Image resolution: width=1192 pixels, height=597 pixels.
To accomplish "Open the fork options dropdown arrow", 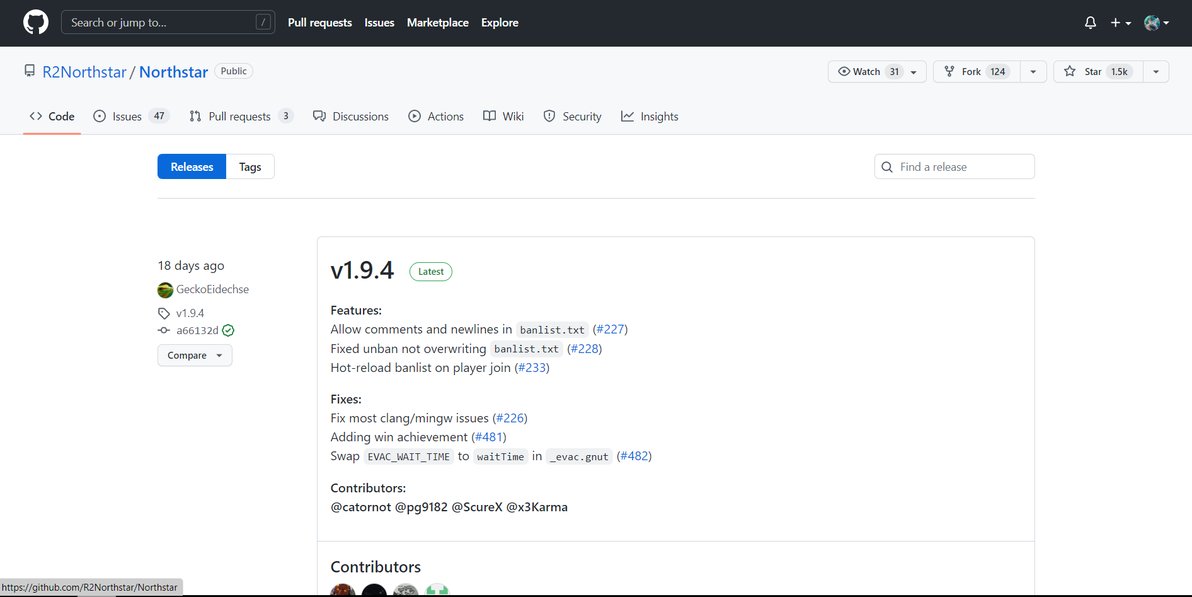I will [x=1034, y=72].
